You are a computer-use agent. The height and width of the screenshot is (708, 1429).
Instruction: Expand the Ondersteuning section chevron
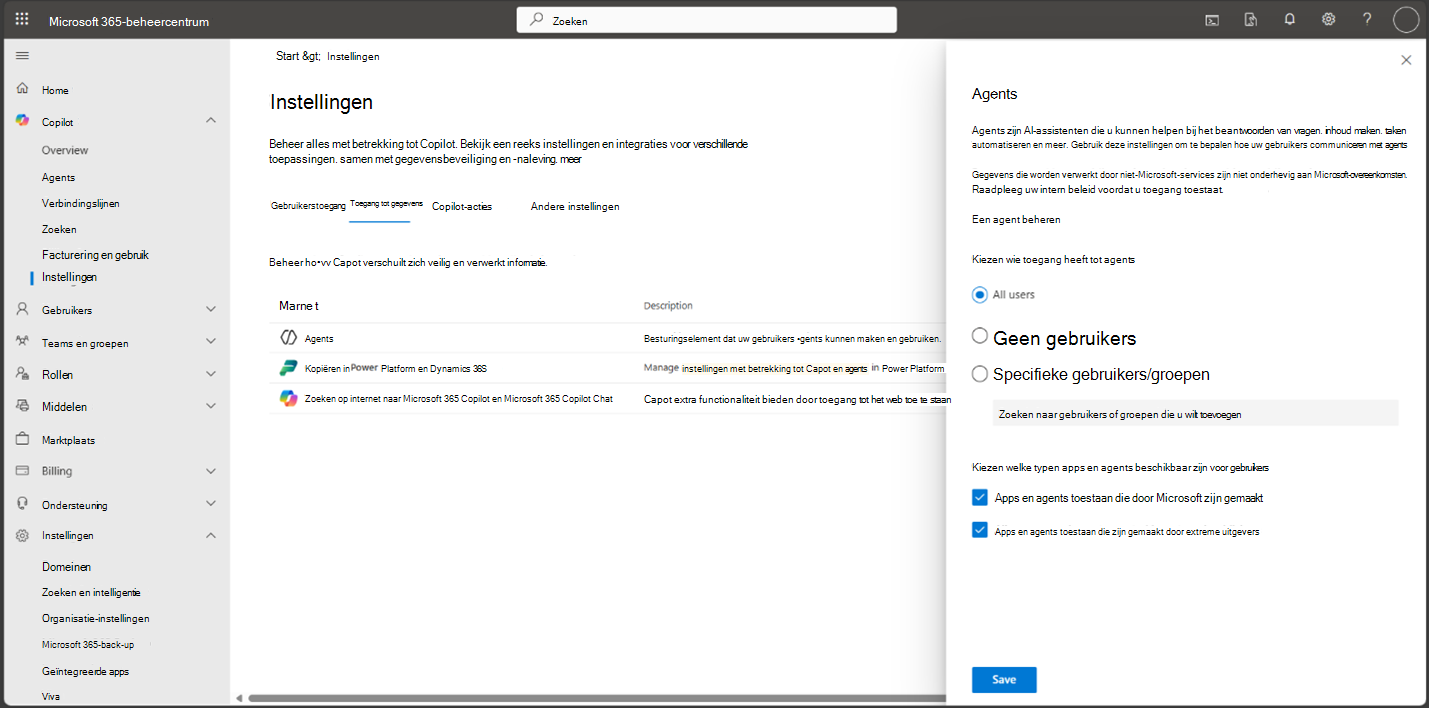pos(211,504)
